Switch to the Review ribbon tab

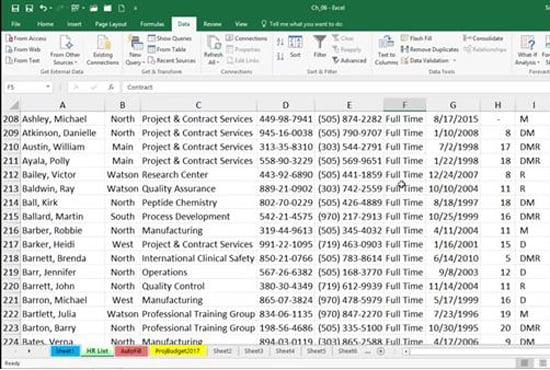(x=212, y=24)
